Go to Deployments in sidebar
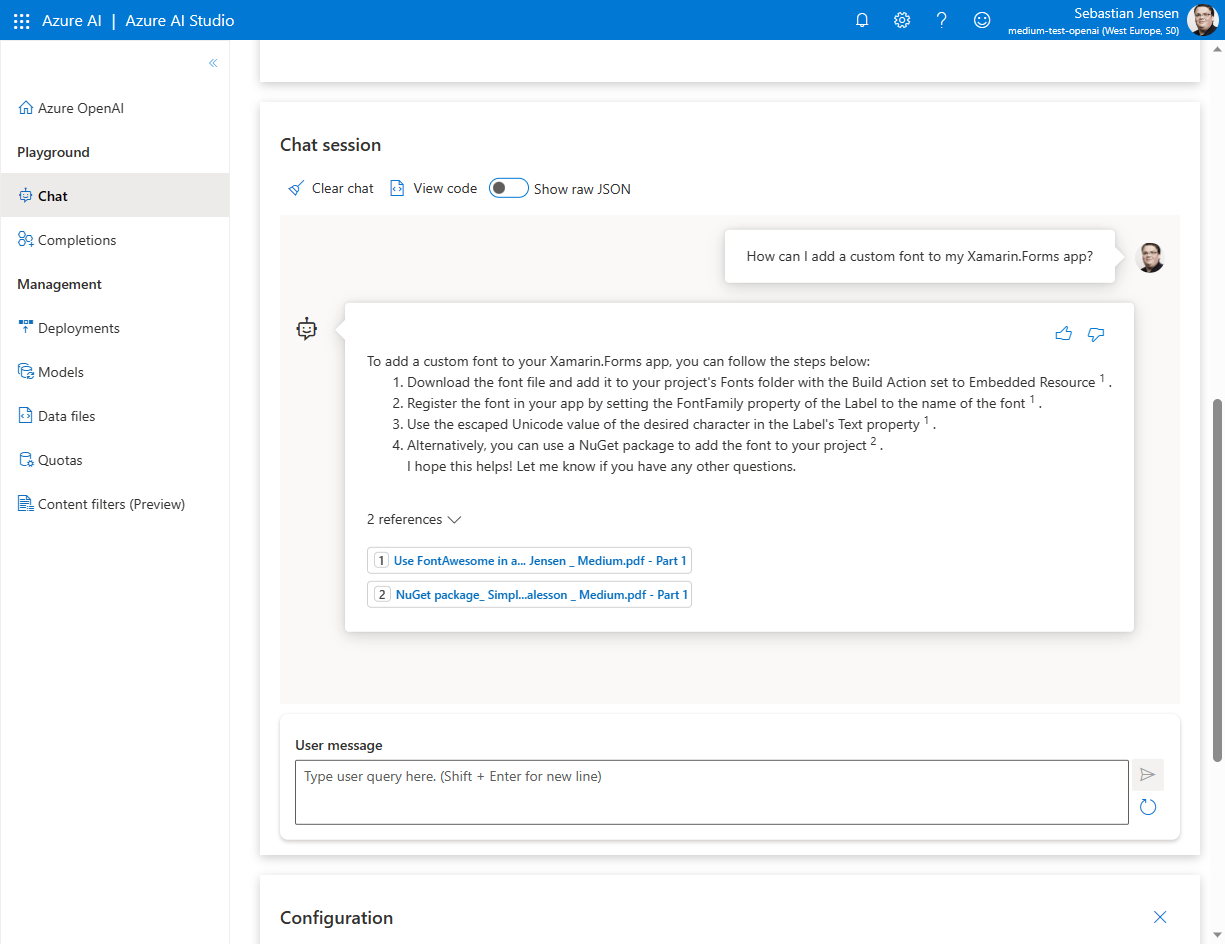 pyautogui.click(x=78, y=328)
